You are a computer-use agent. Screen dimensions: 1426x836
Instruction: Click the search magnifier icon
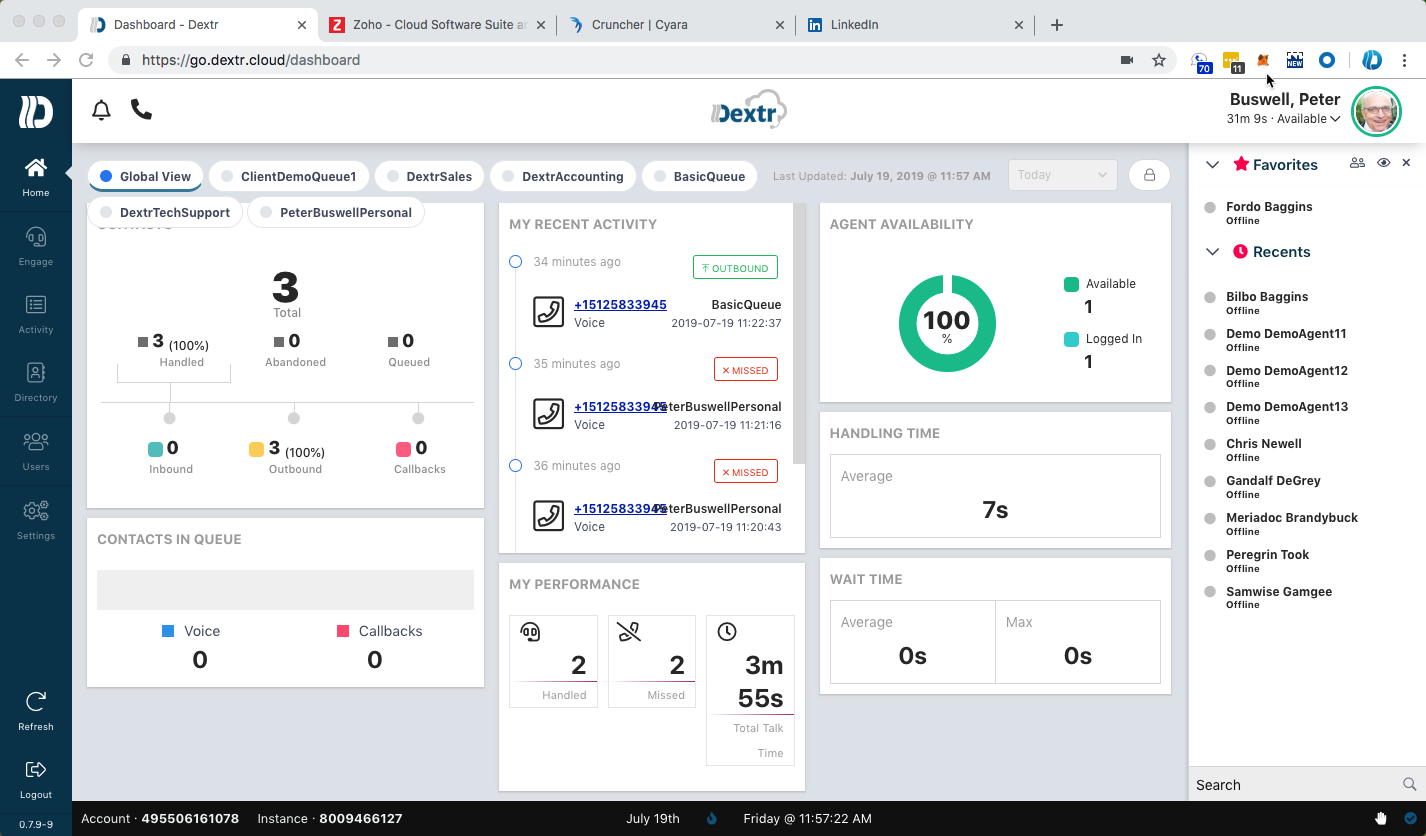[x=1409, y=784]
